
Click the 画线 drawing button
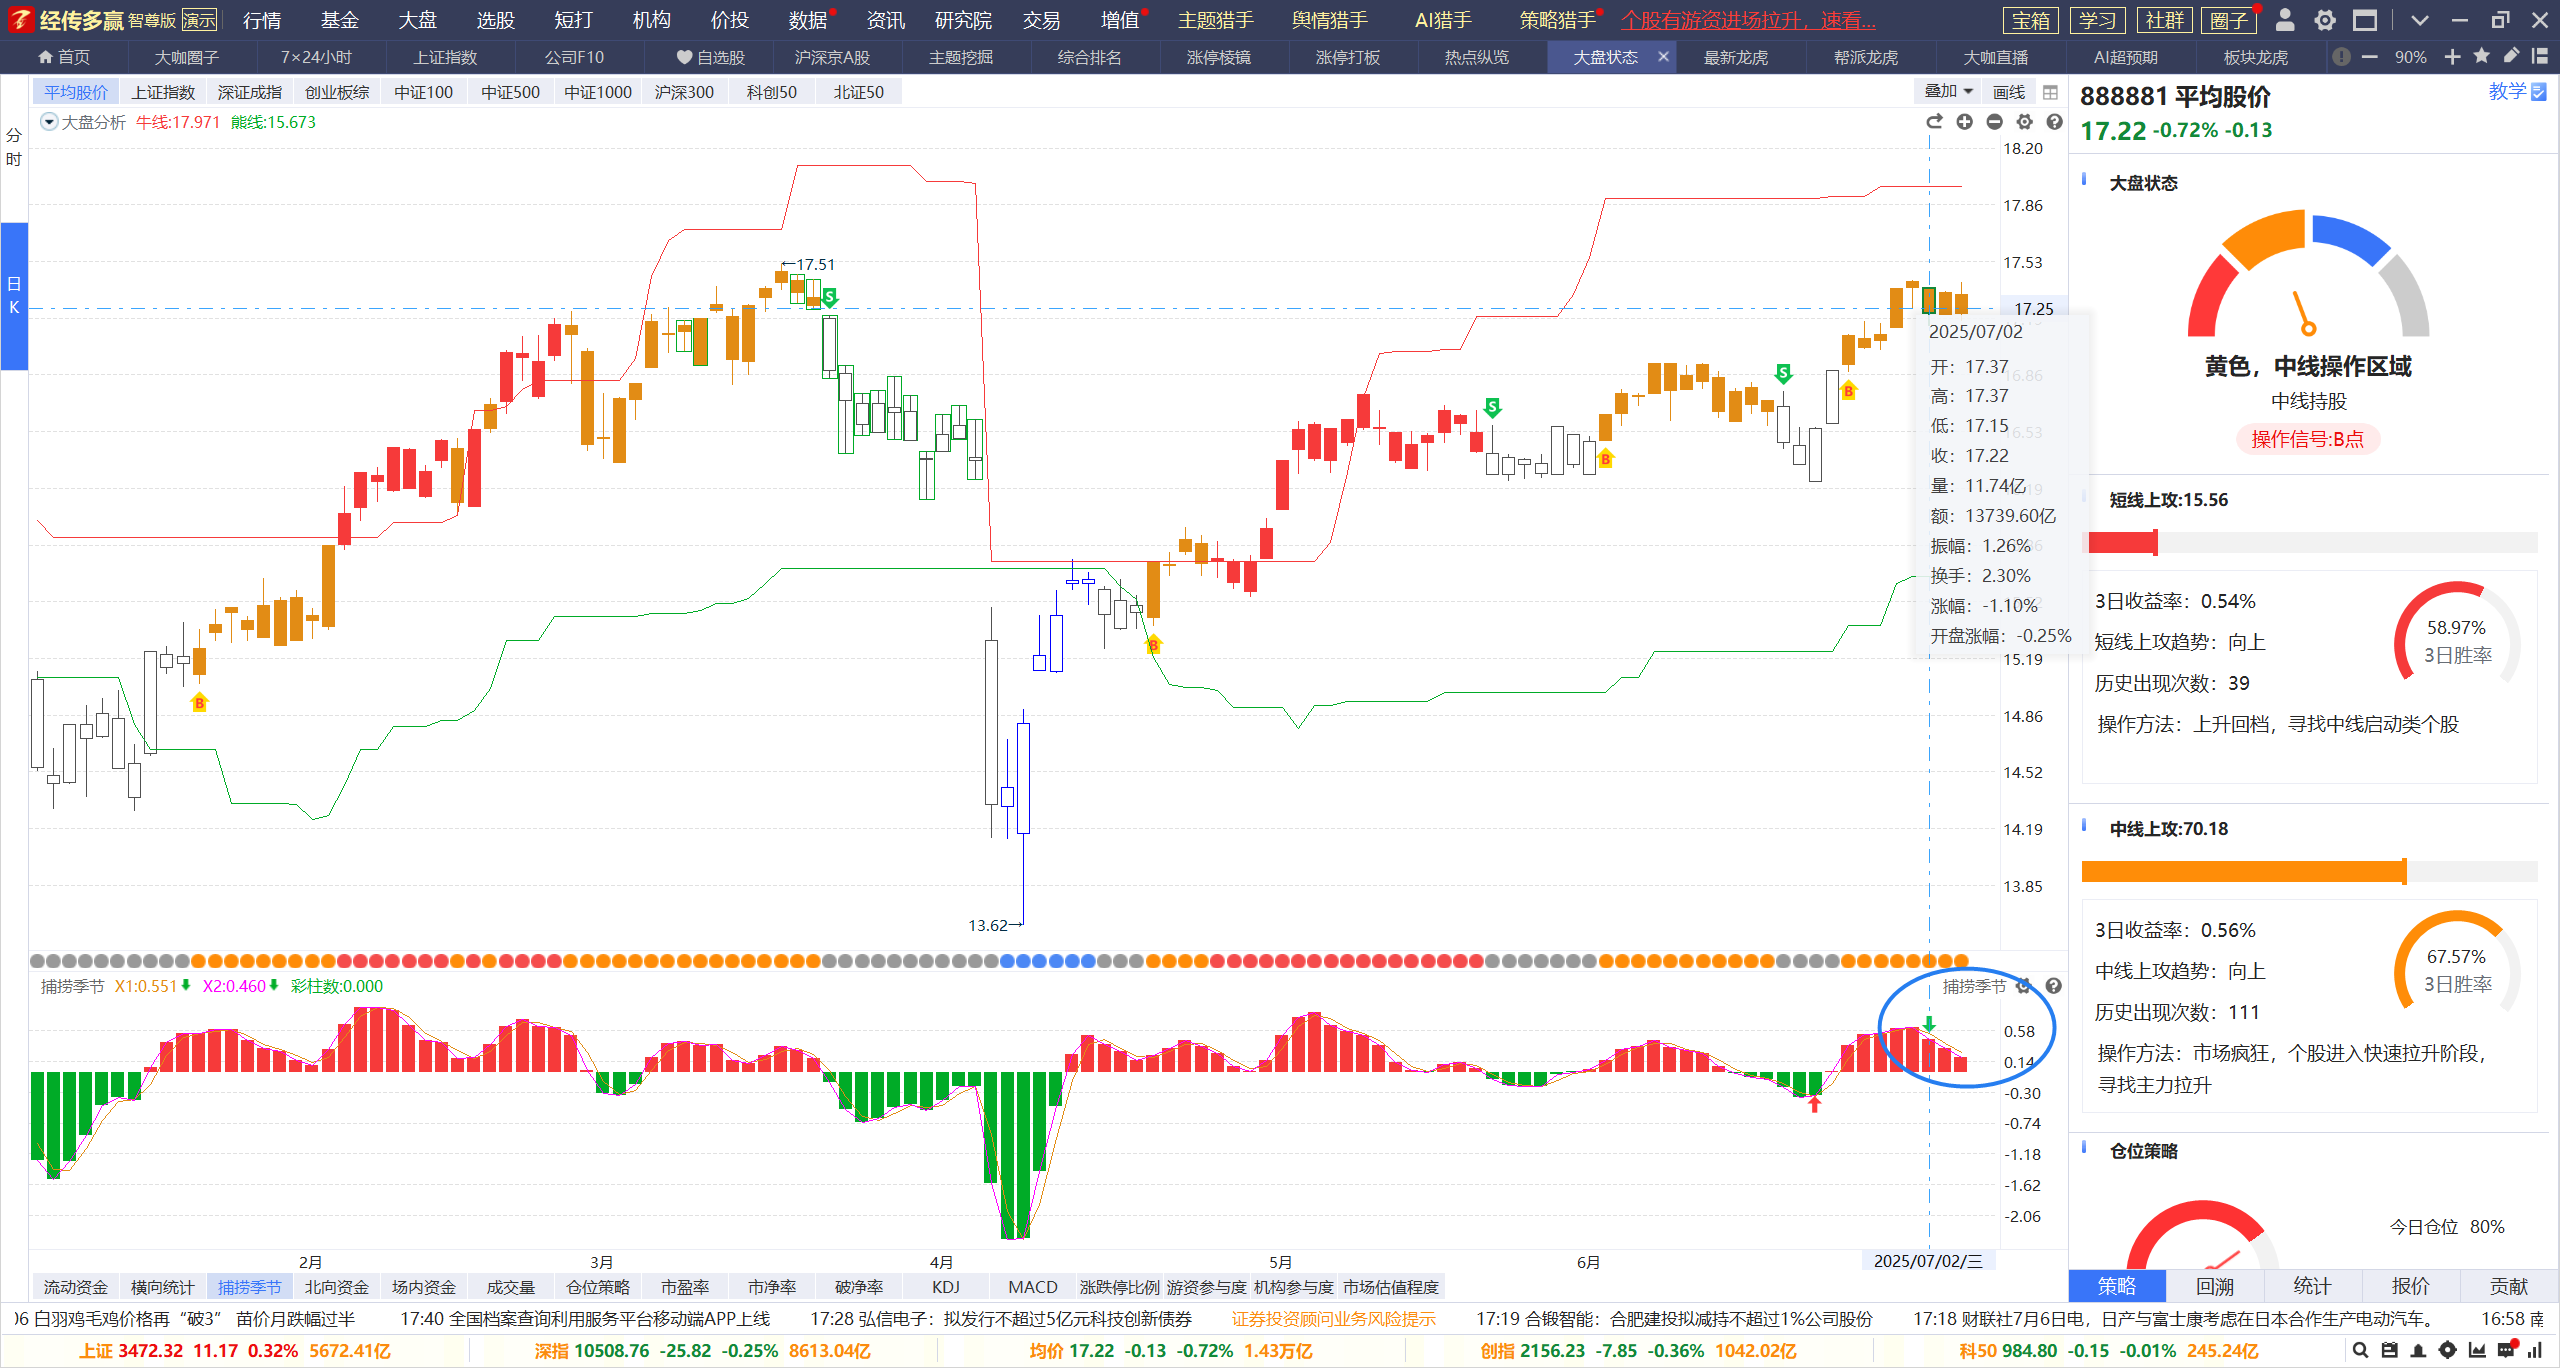coord(2008,92)
